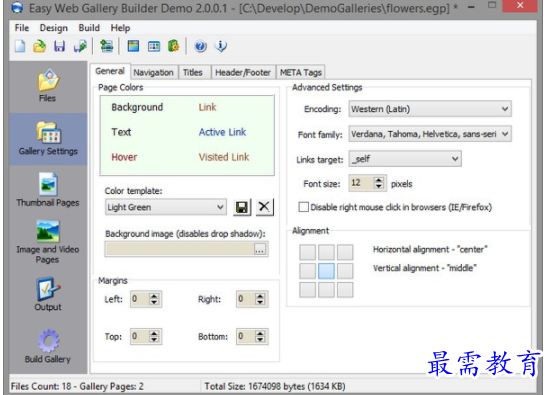Click the Background image path field
The width and height of the screenshot is (549, 395).
click(x=179, y=249)
